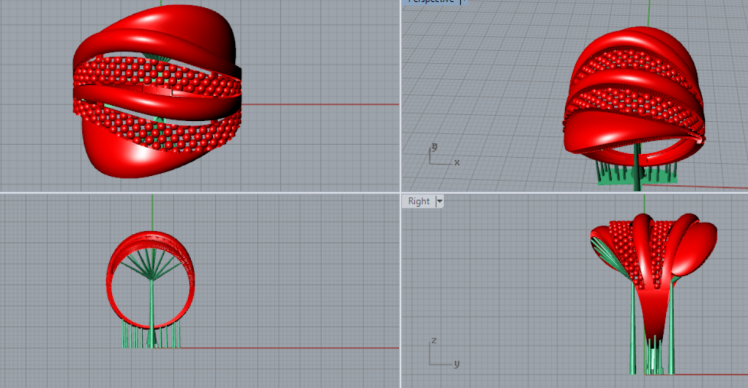Screen dimensions: 748x388
Task: Click the green Y-axis line above top-left ring
Action: 161,3
